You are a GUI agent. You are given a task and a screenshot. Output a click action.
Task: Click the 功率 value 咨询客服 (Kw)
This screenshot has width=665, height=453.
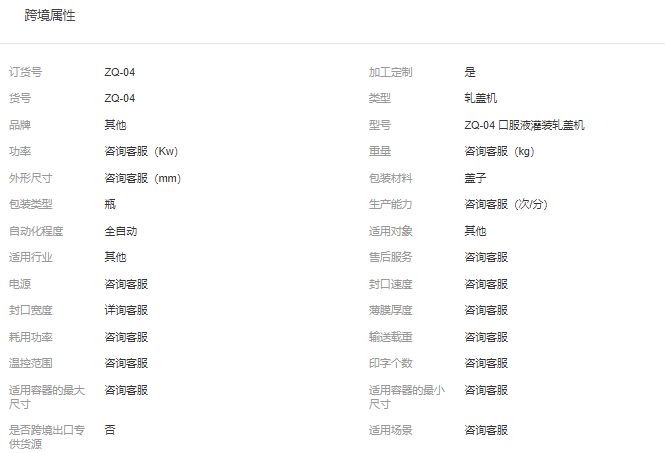tap(141, 152)
